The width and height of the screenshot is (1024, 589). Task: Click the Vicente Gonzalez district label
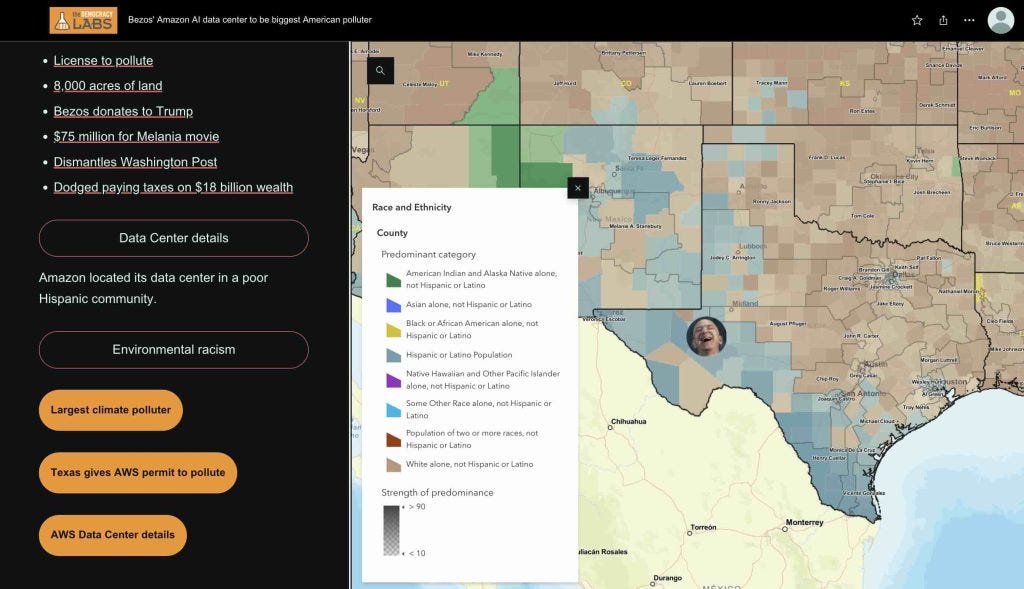[x=863, y=493]
